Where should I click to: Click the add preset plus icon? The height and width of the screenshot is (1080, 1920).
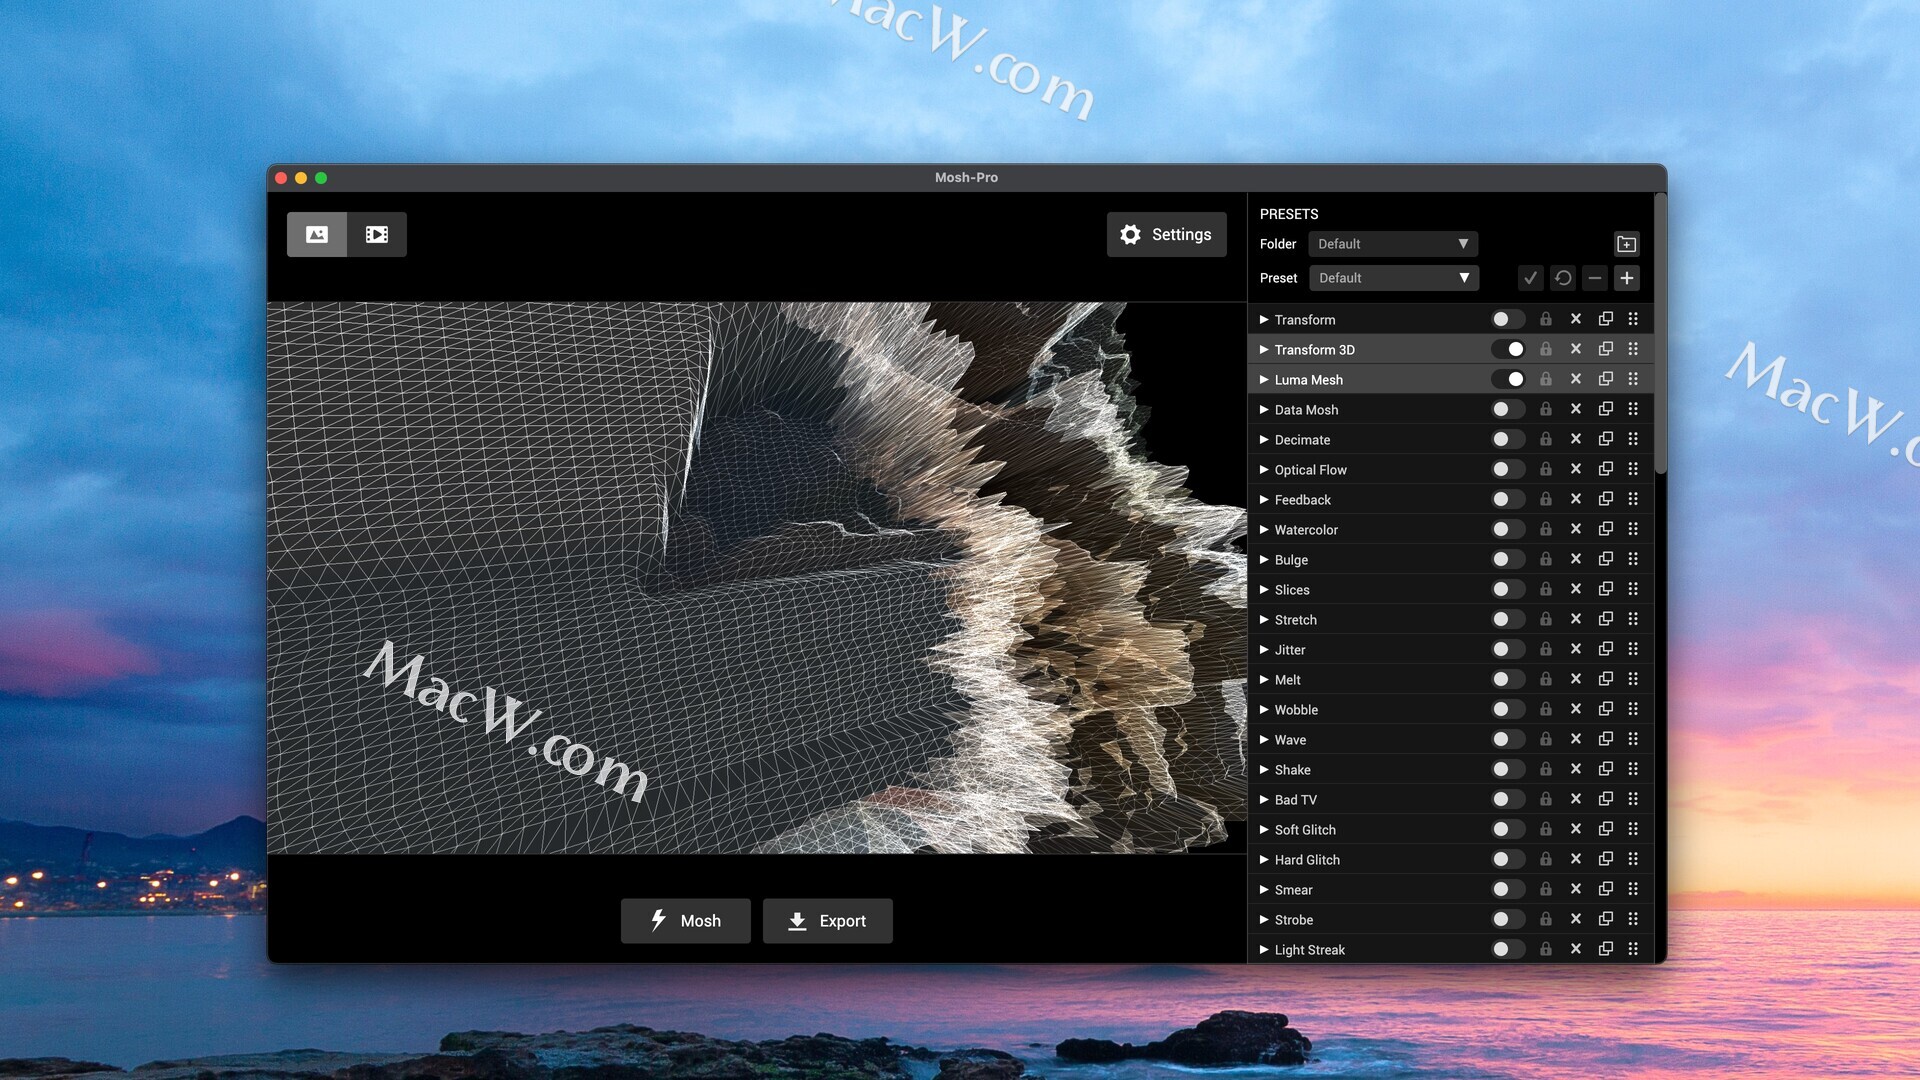click(1627, 278)
